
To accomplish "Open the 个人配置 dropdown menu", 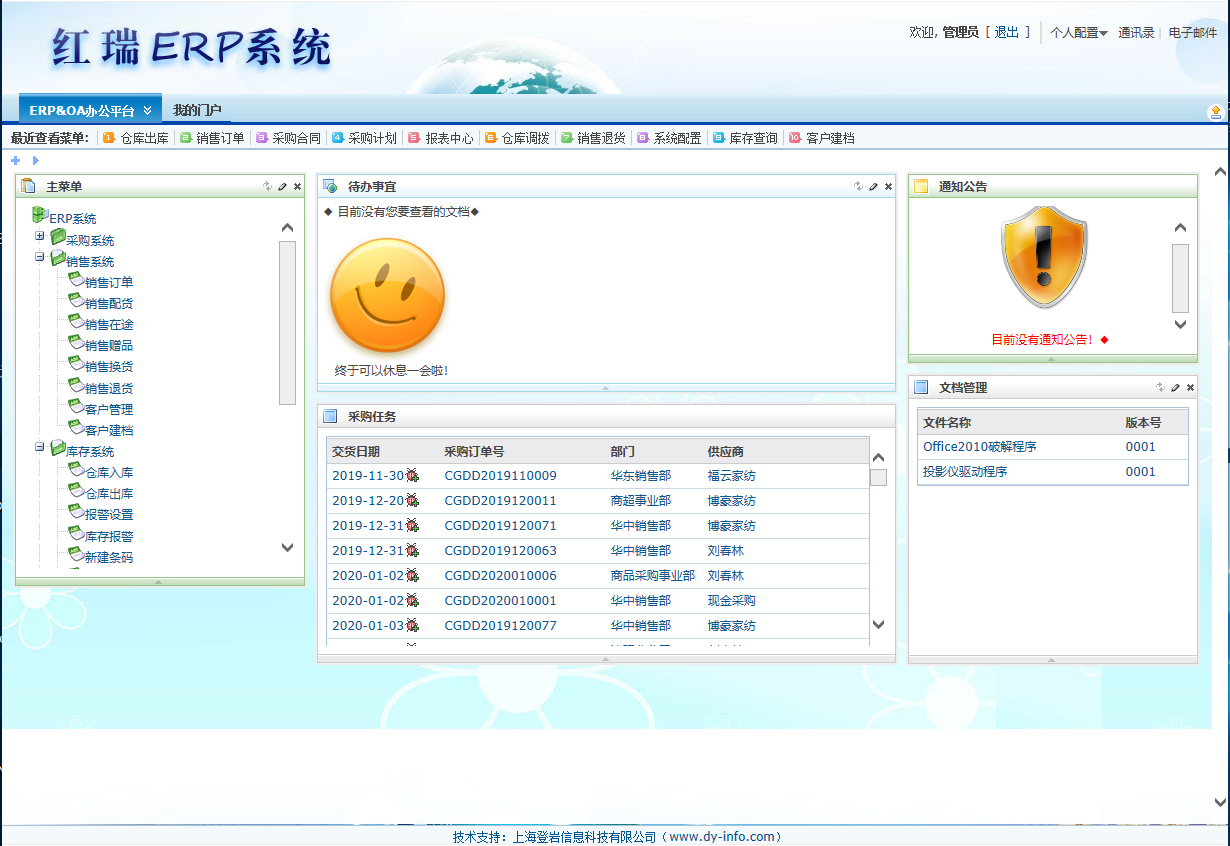I will pos(1078,32).
